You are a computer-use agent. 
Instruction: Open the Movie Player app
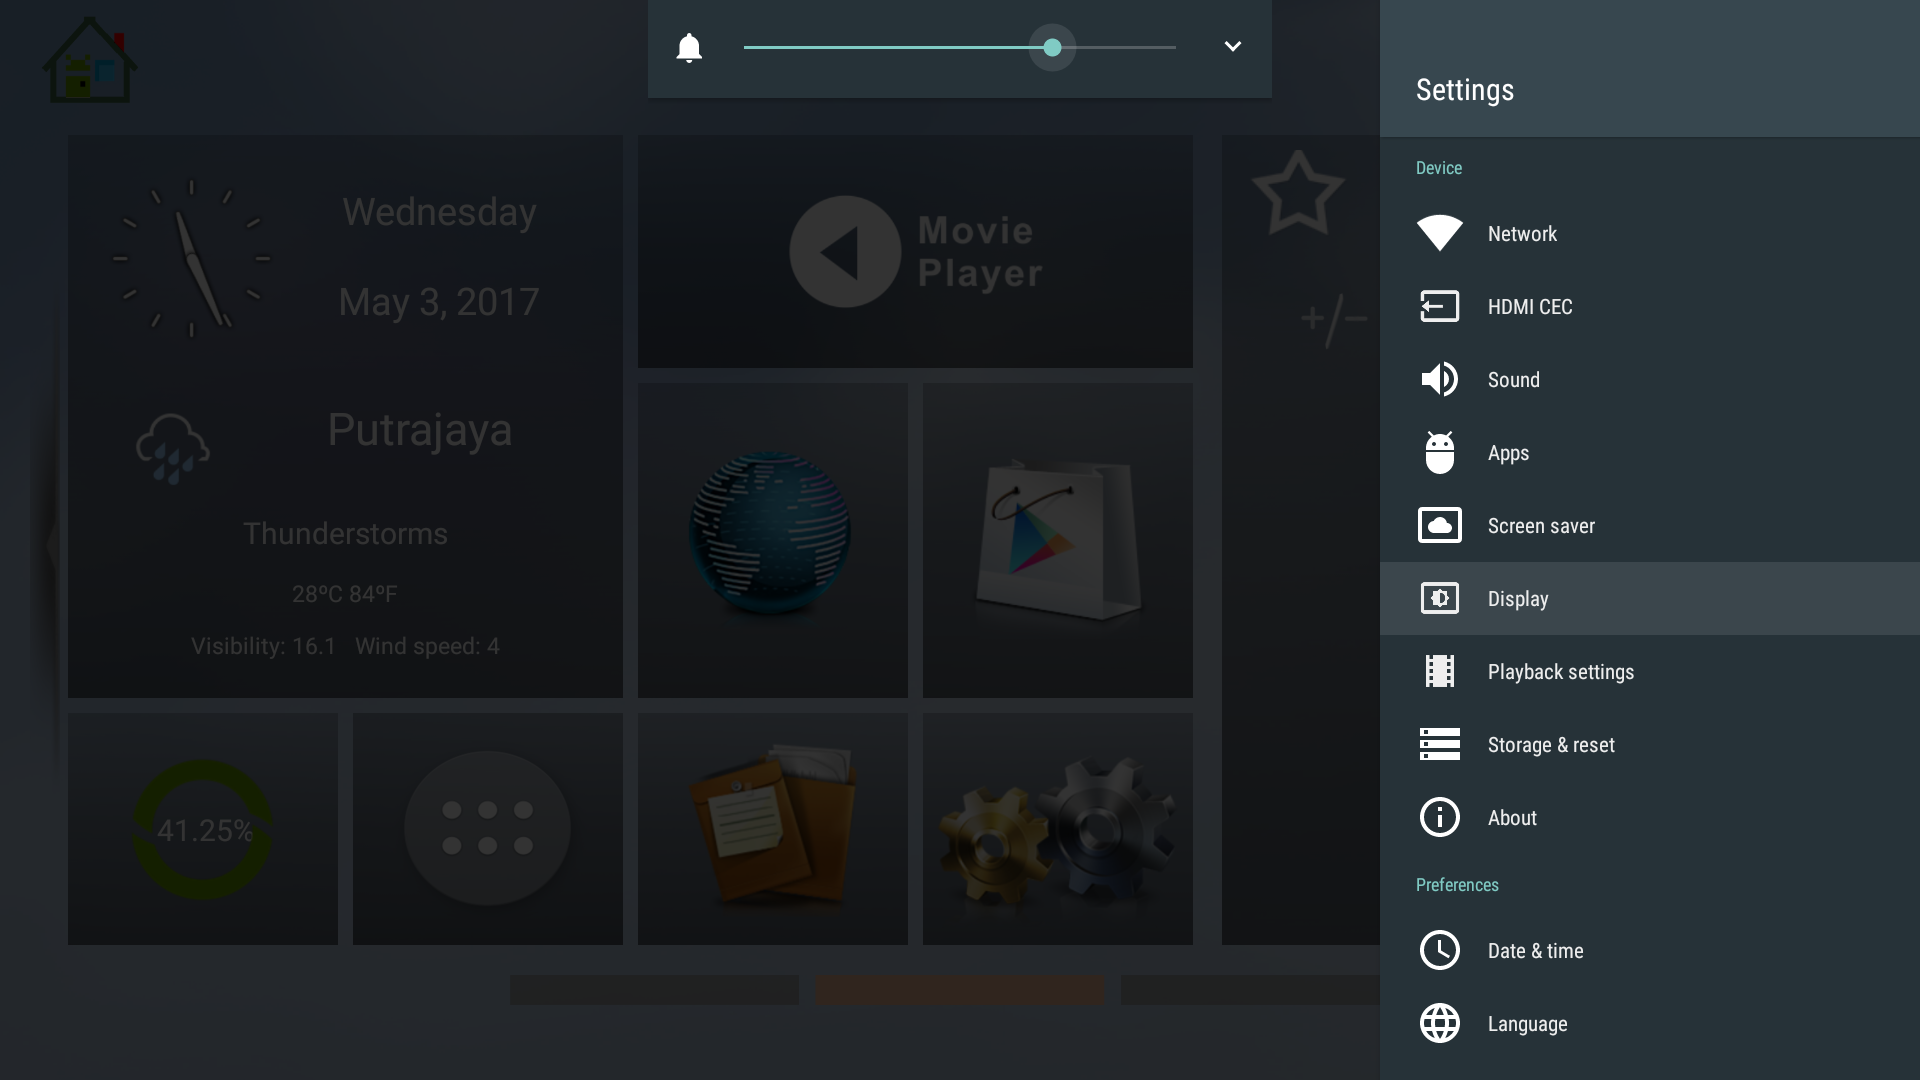click(914, 251)
